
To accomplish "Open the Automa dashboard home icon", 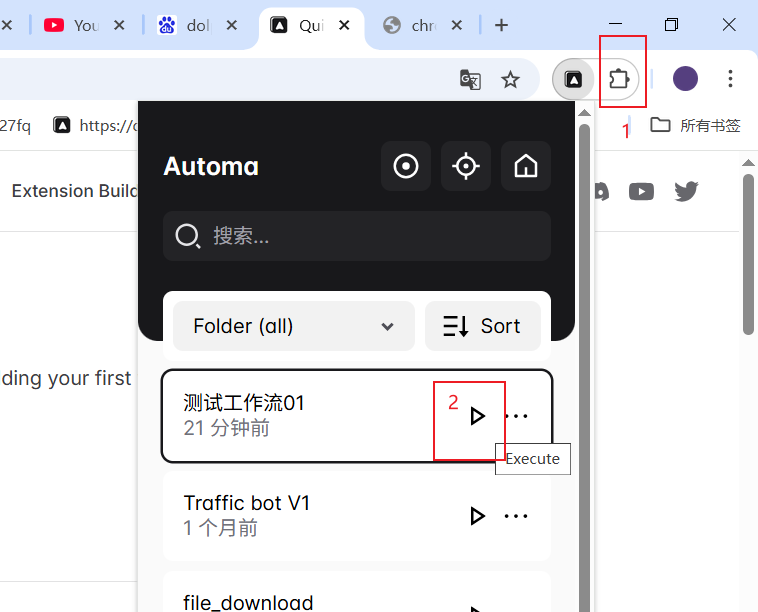I will (525, 166).
